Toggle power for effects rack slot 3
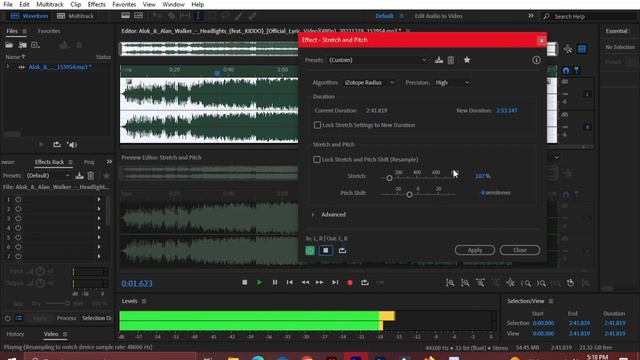Viewport: 640px width, 360px height. tap(18, 218)
